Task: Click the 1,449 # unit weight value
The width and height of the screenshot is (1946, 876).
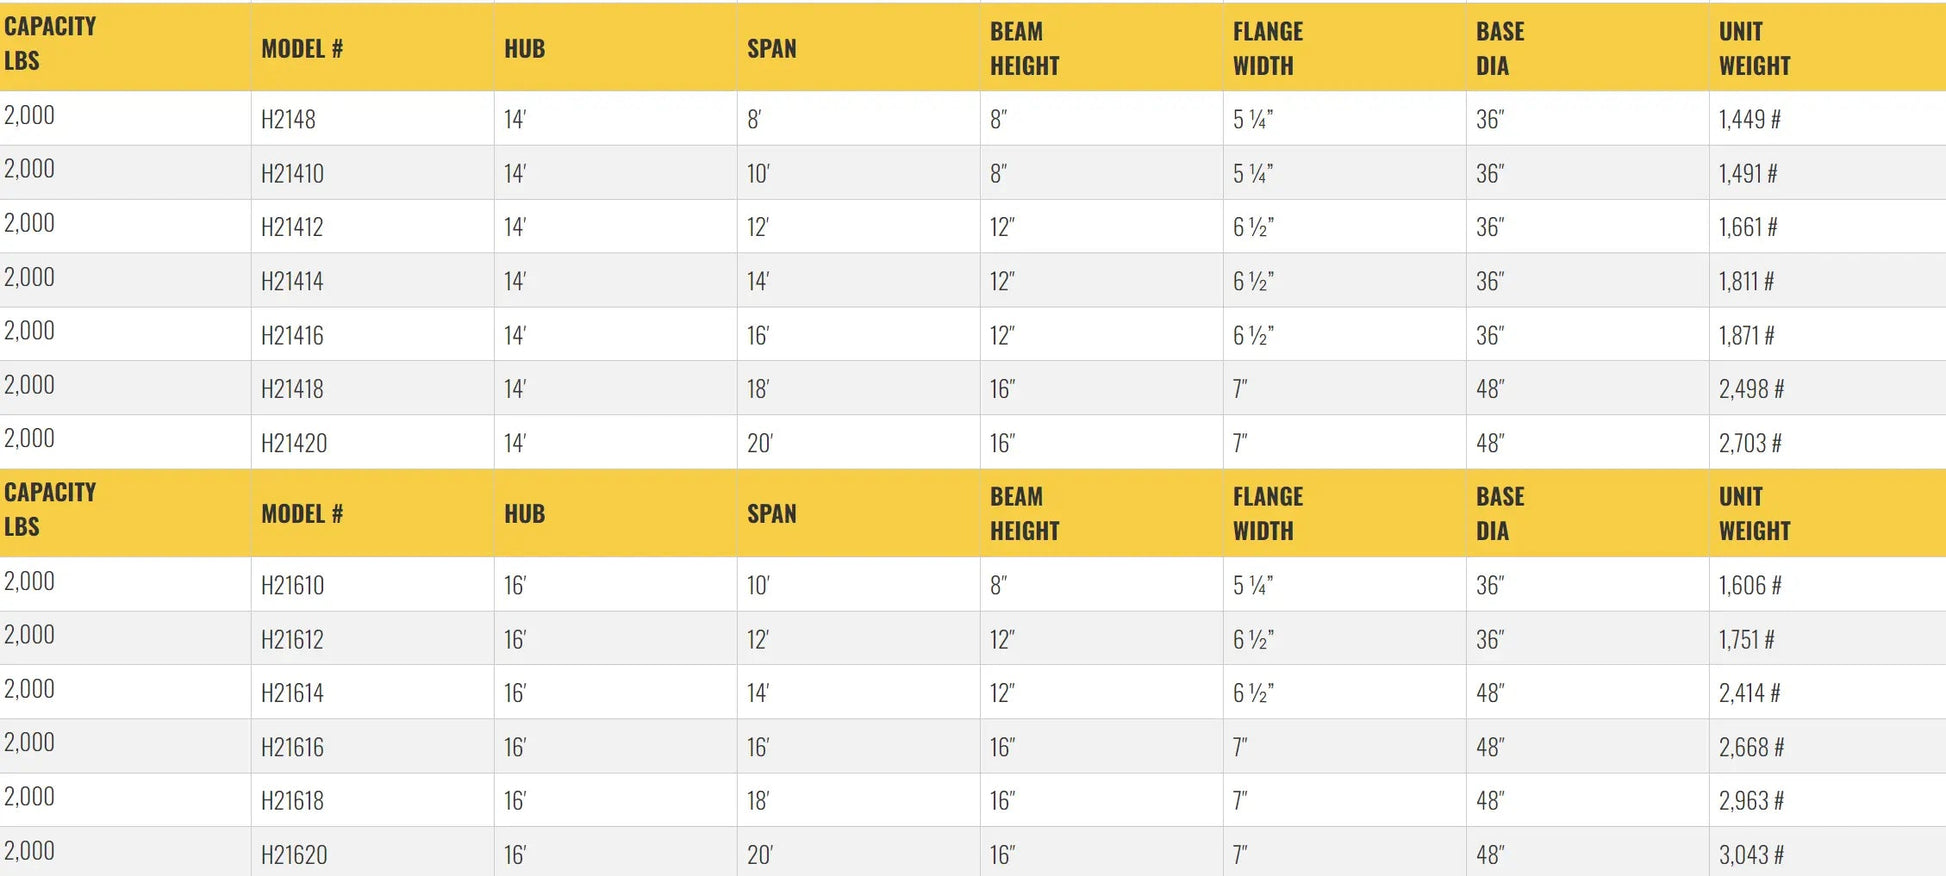Action: pyautogui.click(x=1749, y=120)
